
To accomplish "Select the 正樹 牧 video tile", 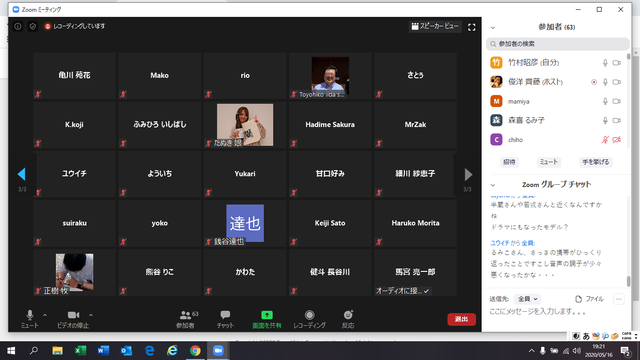I will [74, 272].
